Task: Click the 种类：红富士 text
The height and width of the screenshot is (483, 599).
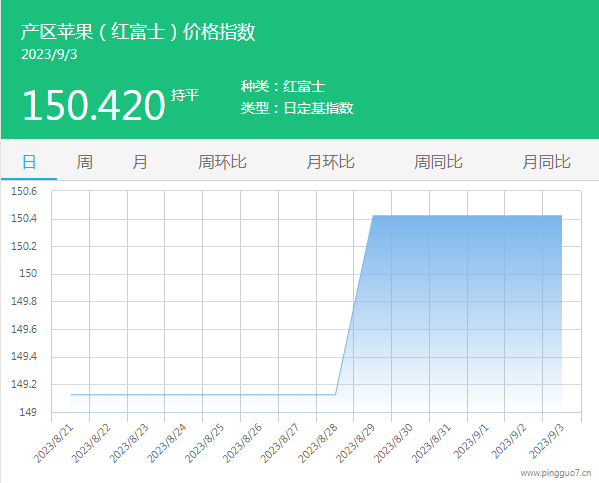Action: click(283, 87)
